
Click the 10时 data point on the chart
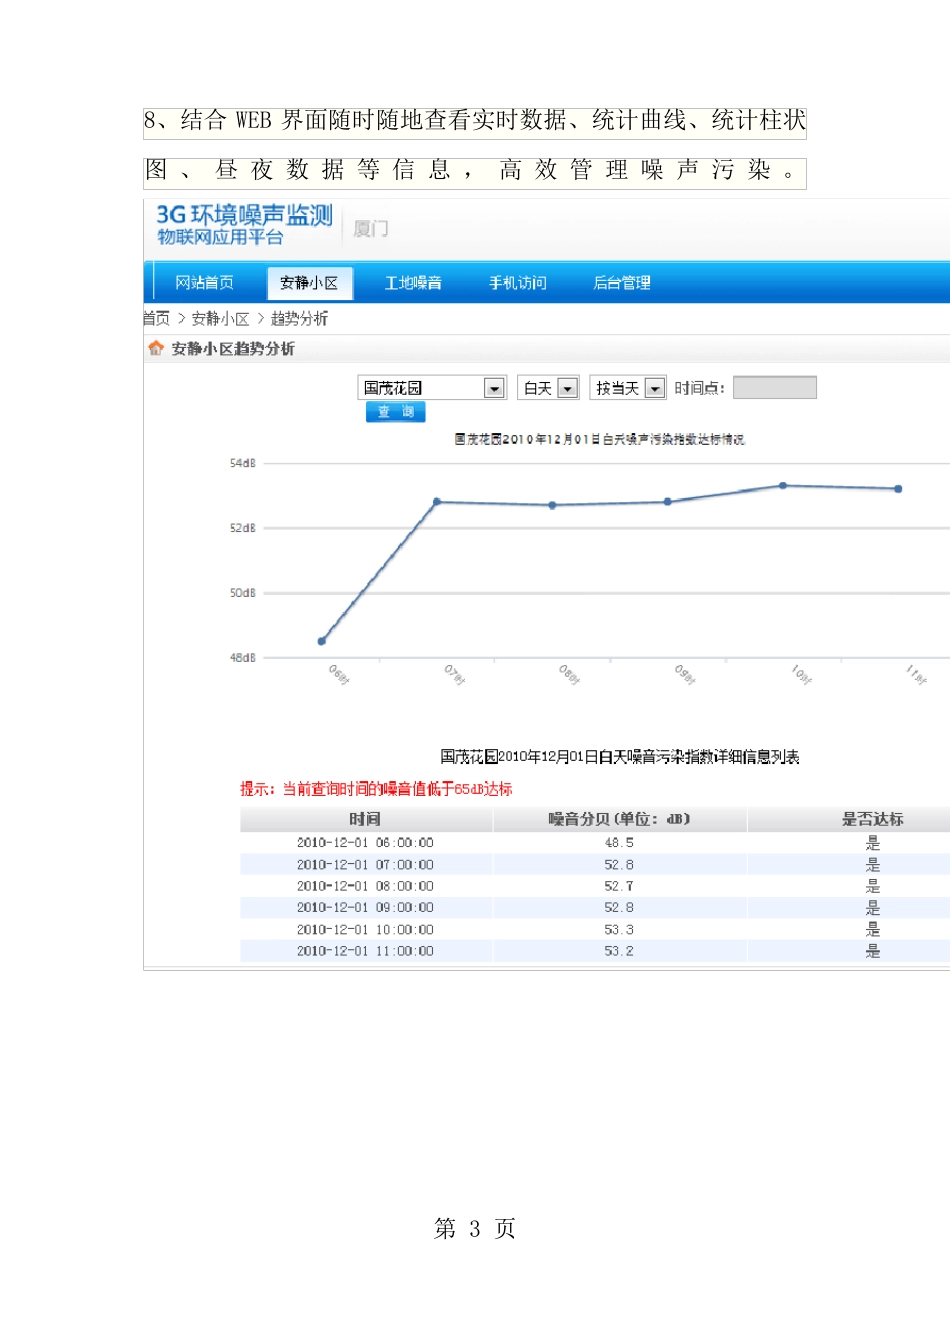click(x=783, y=486)
